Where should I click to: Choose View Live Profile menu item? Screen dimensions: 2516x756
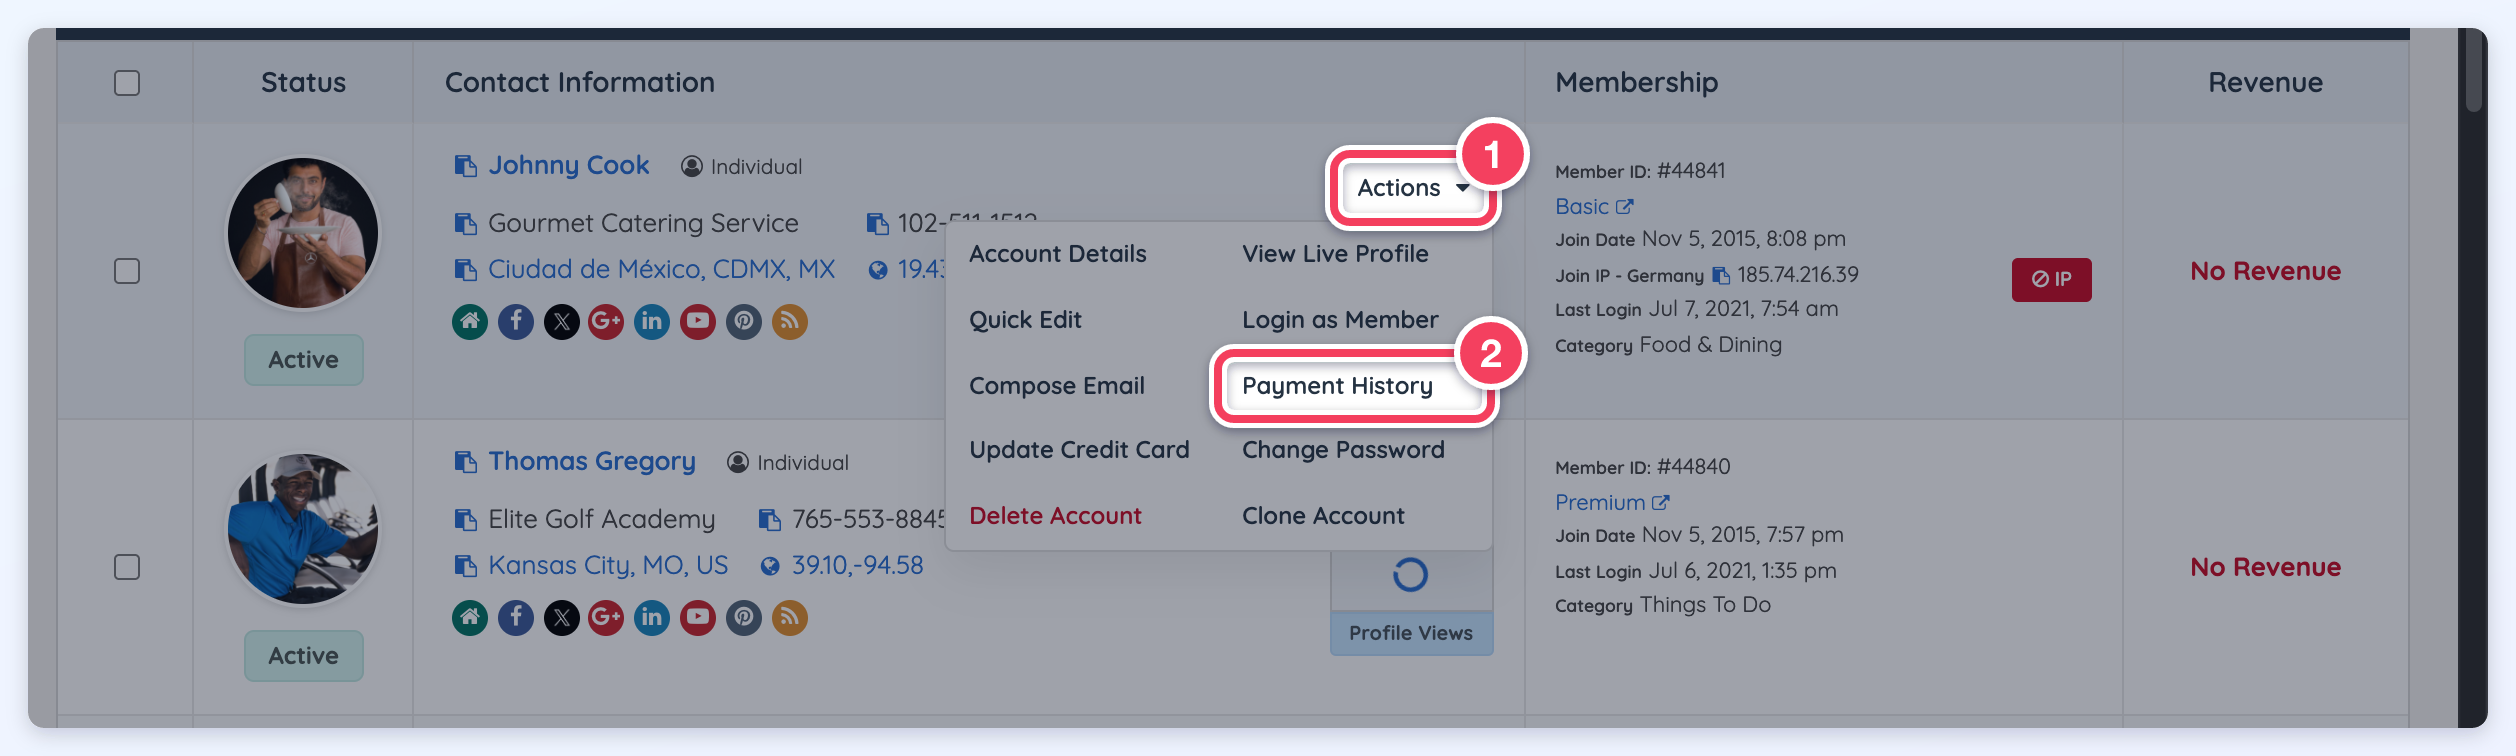point(1335,254)
